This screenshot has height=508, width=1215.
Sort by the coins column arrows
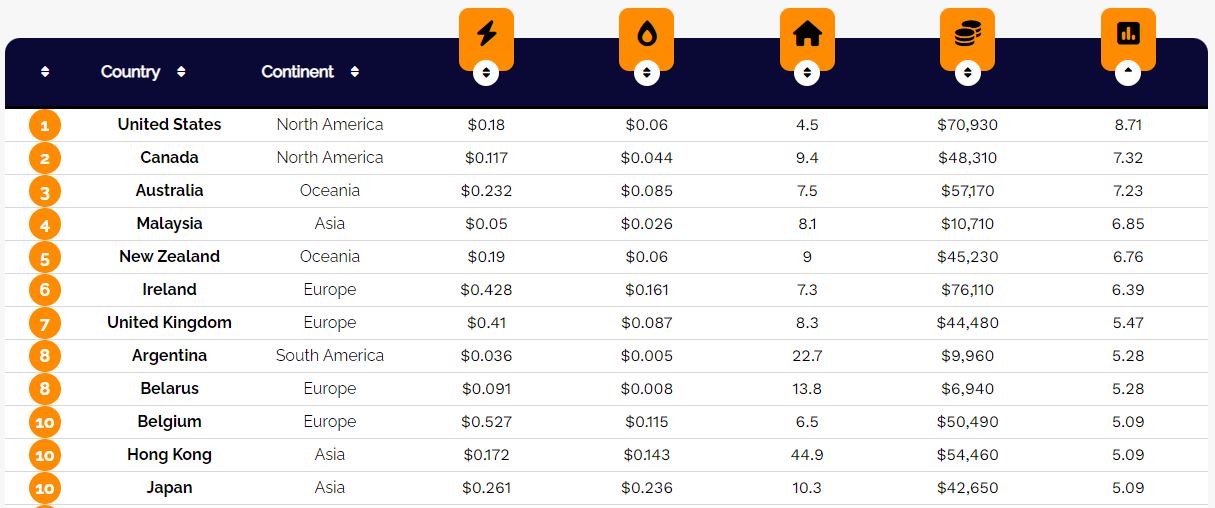(967, 73)
